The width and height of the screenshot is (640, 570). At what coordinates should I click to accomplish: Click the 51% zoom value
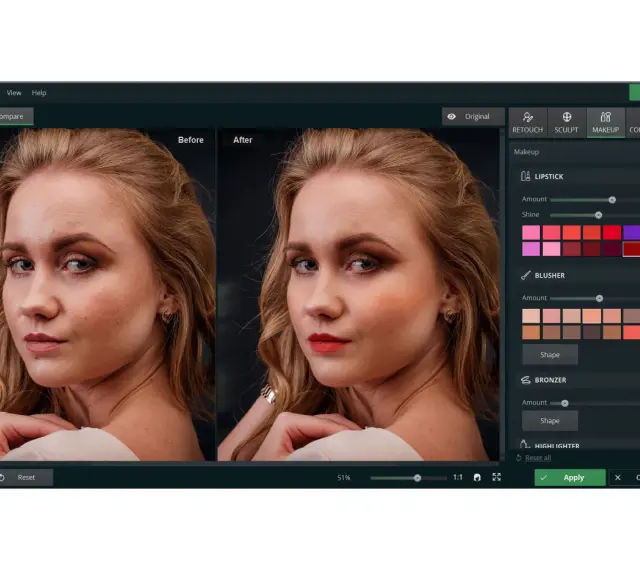[344, 478]
